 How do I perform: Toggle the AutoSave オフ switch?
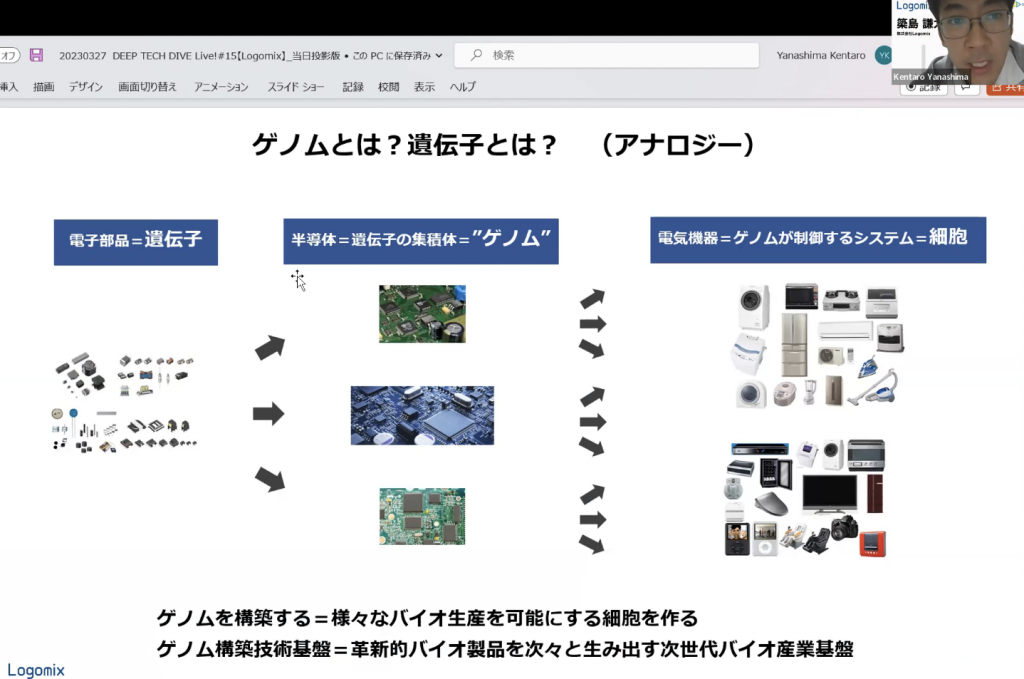8,55
